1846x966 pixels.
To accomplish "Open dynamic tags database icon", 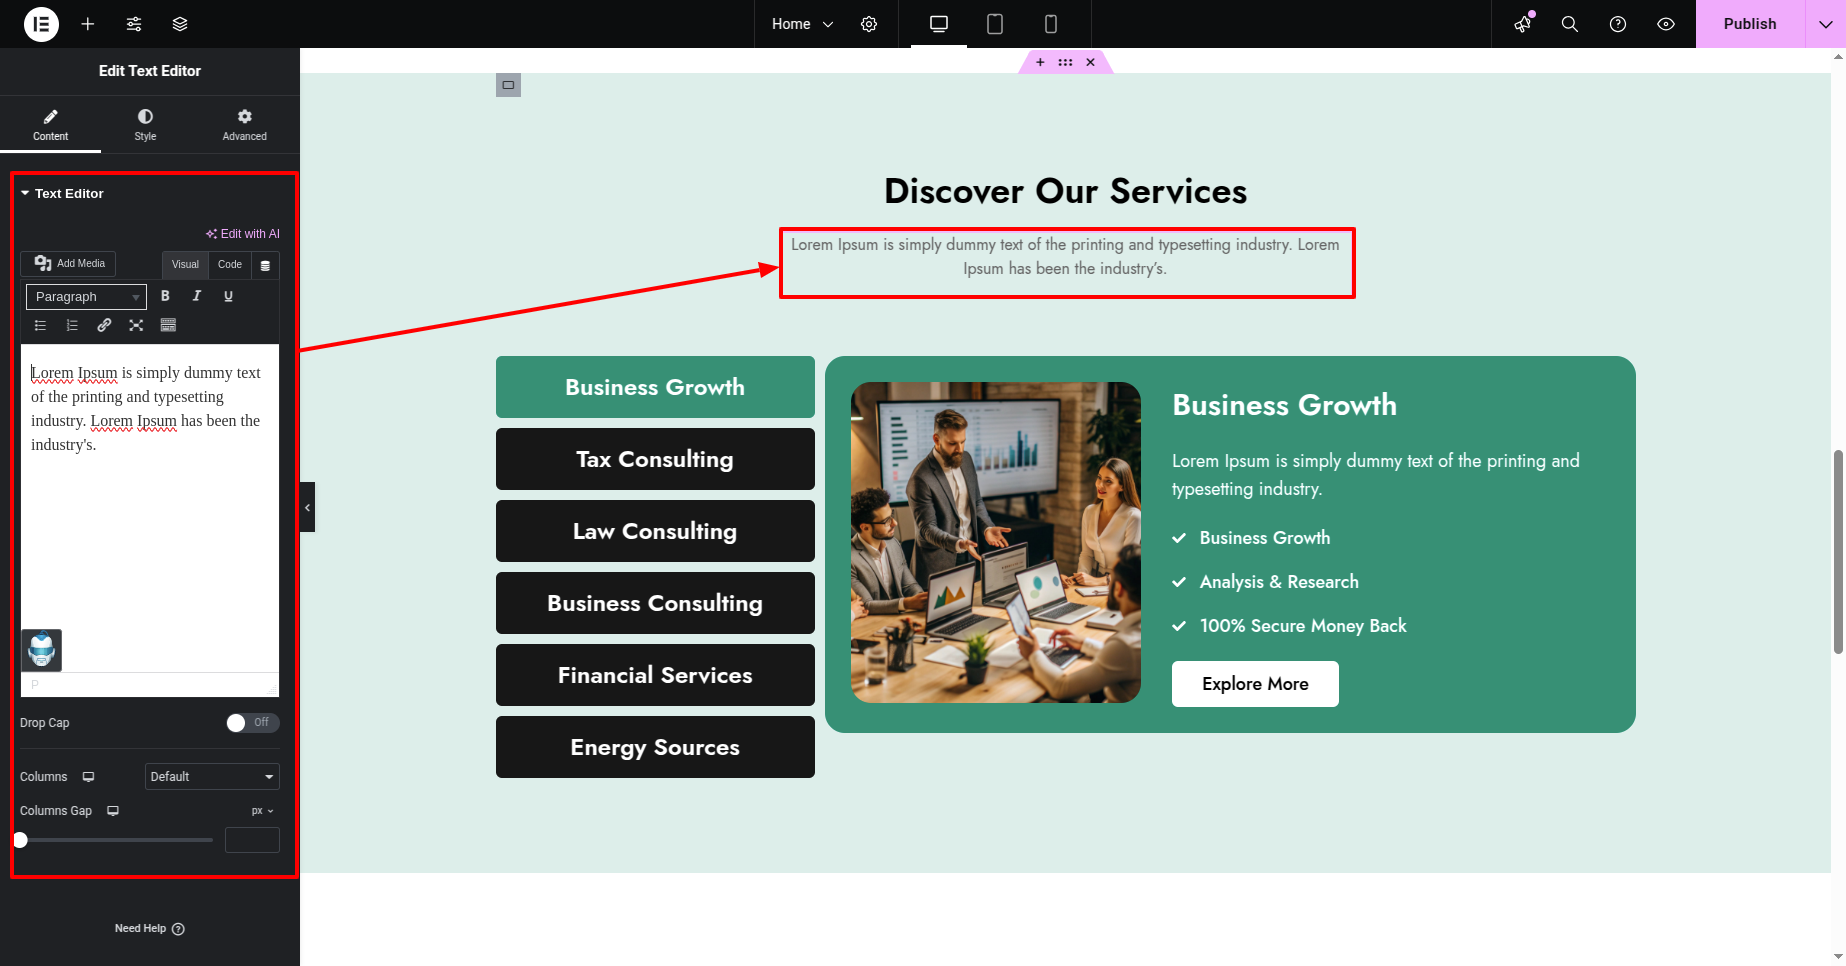I will point(265,265).
